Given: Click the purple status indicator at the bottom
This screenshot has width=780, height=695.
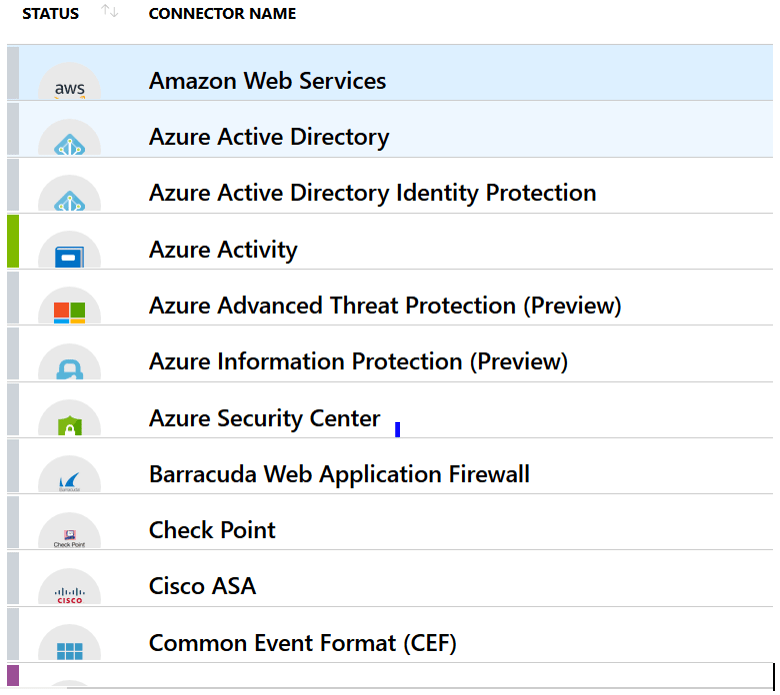Looking at the screenshot, I should (13, 675).
